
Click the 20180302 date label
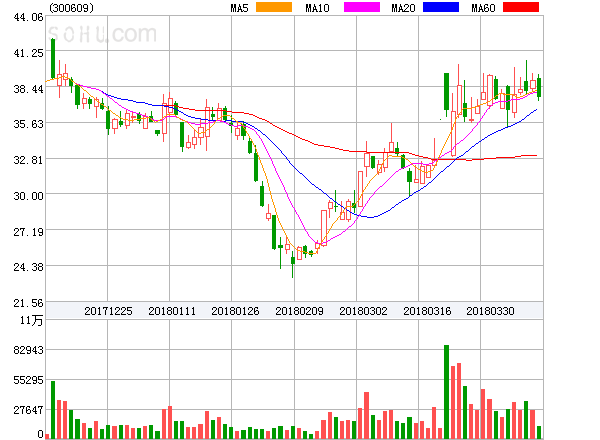363,311
